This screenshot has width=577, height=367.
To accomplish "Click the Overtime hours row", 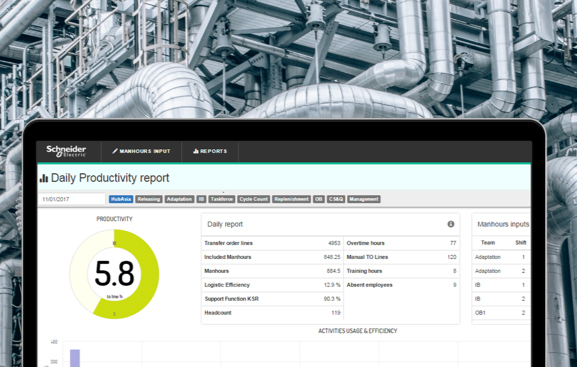I will coord(401,243).
